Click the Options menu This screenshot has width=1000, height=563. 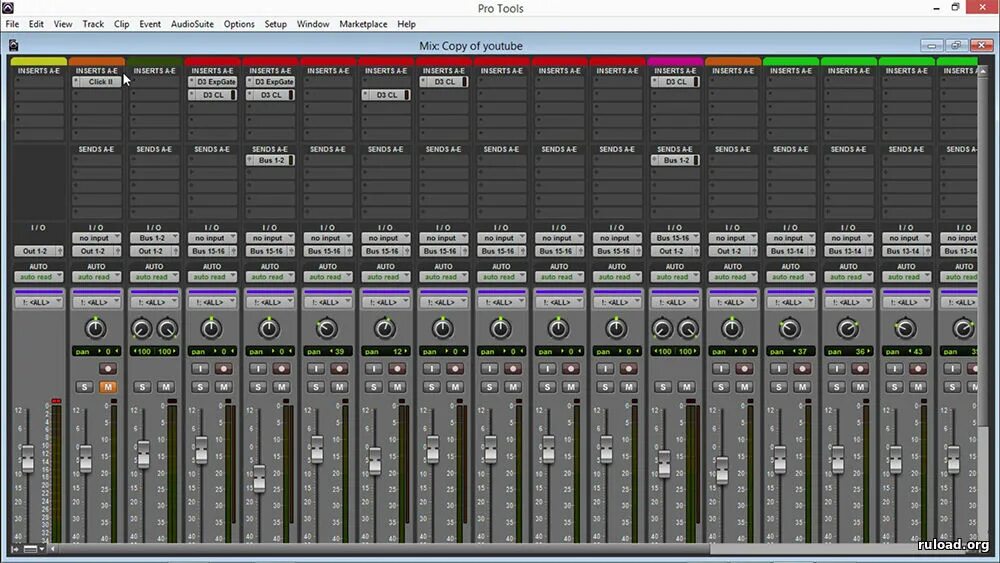tap(239, 24)
